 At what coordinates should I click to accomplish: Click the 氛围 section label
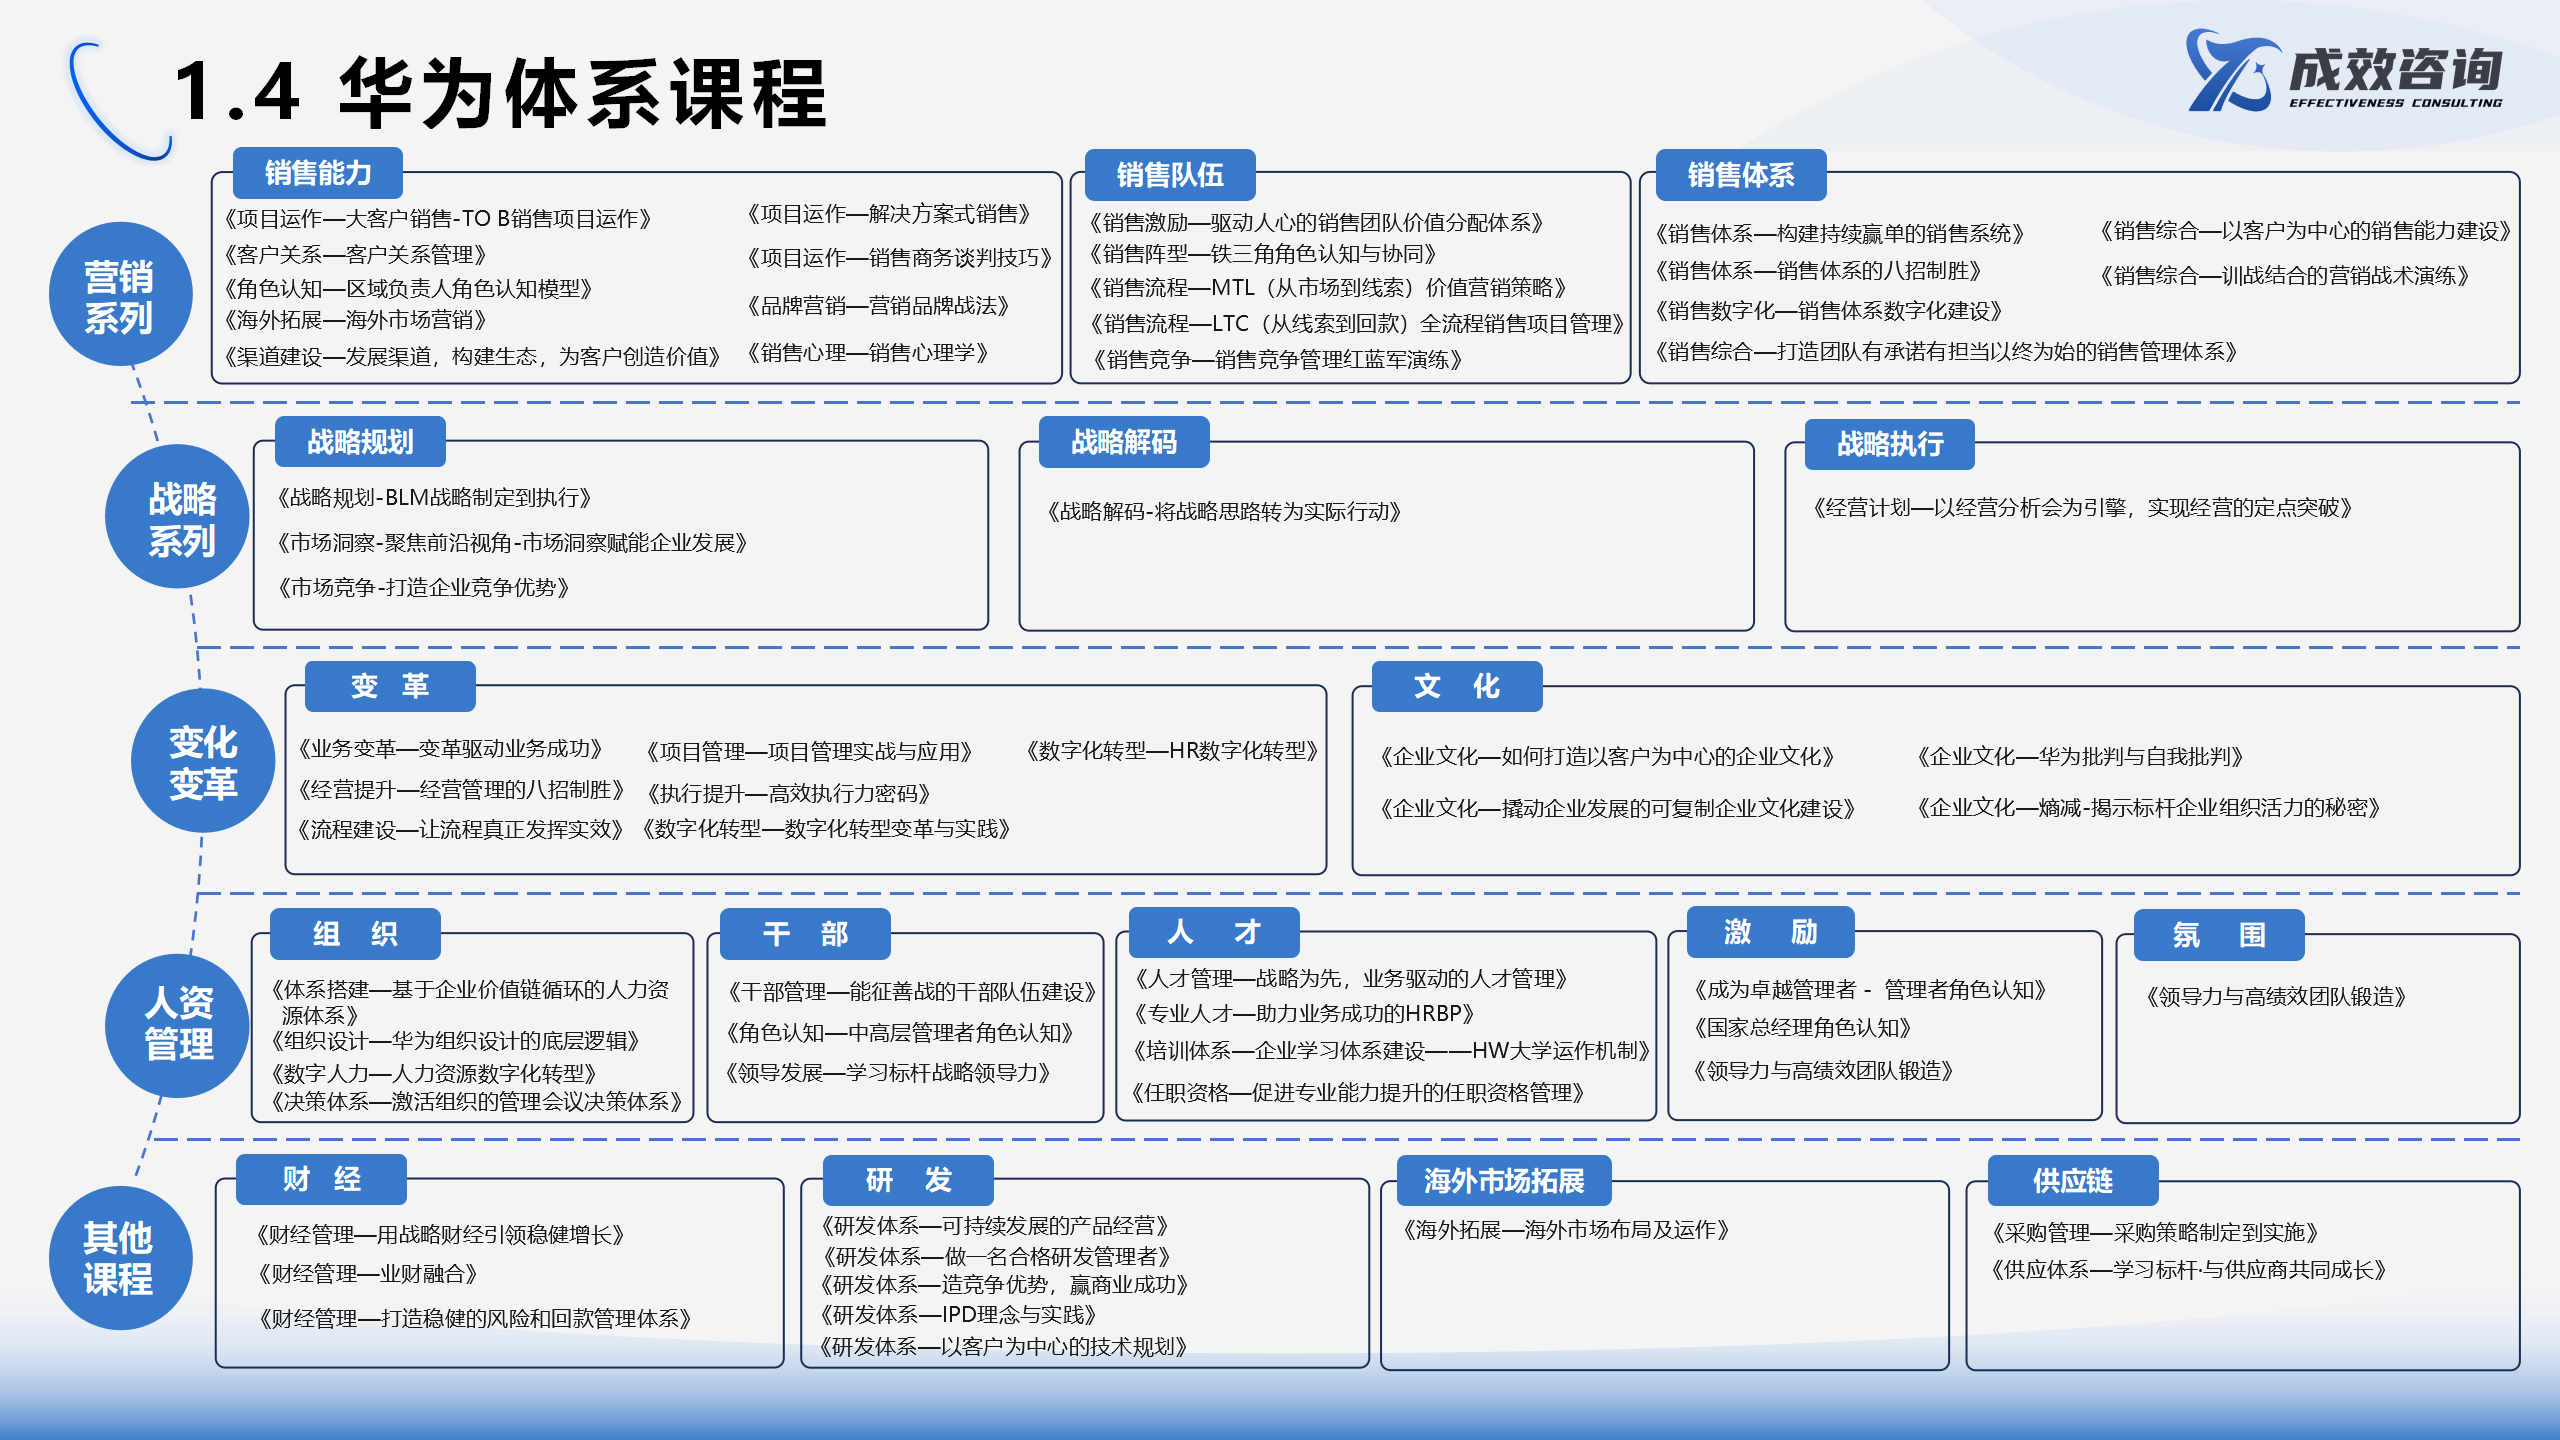[x=2220, y=935]
